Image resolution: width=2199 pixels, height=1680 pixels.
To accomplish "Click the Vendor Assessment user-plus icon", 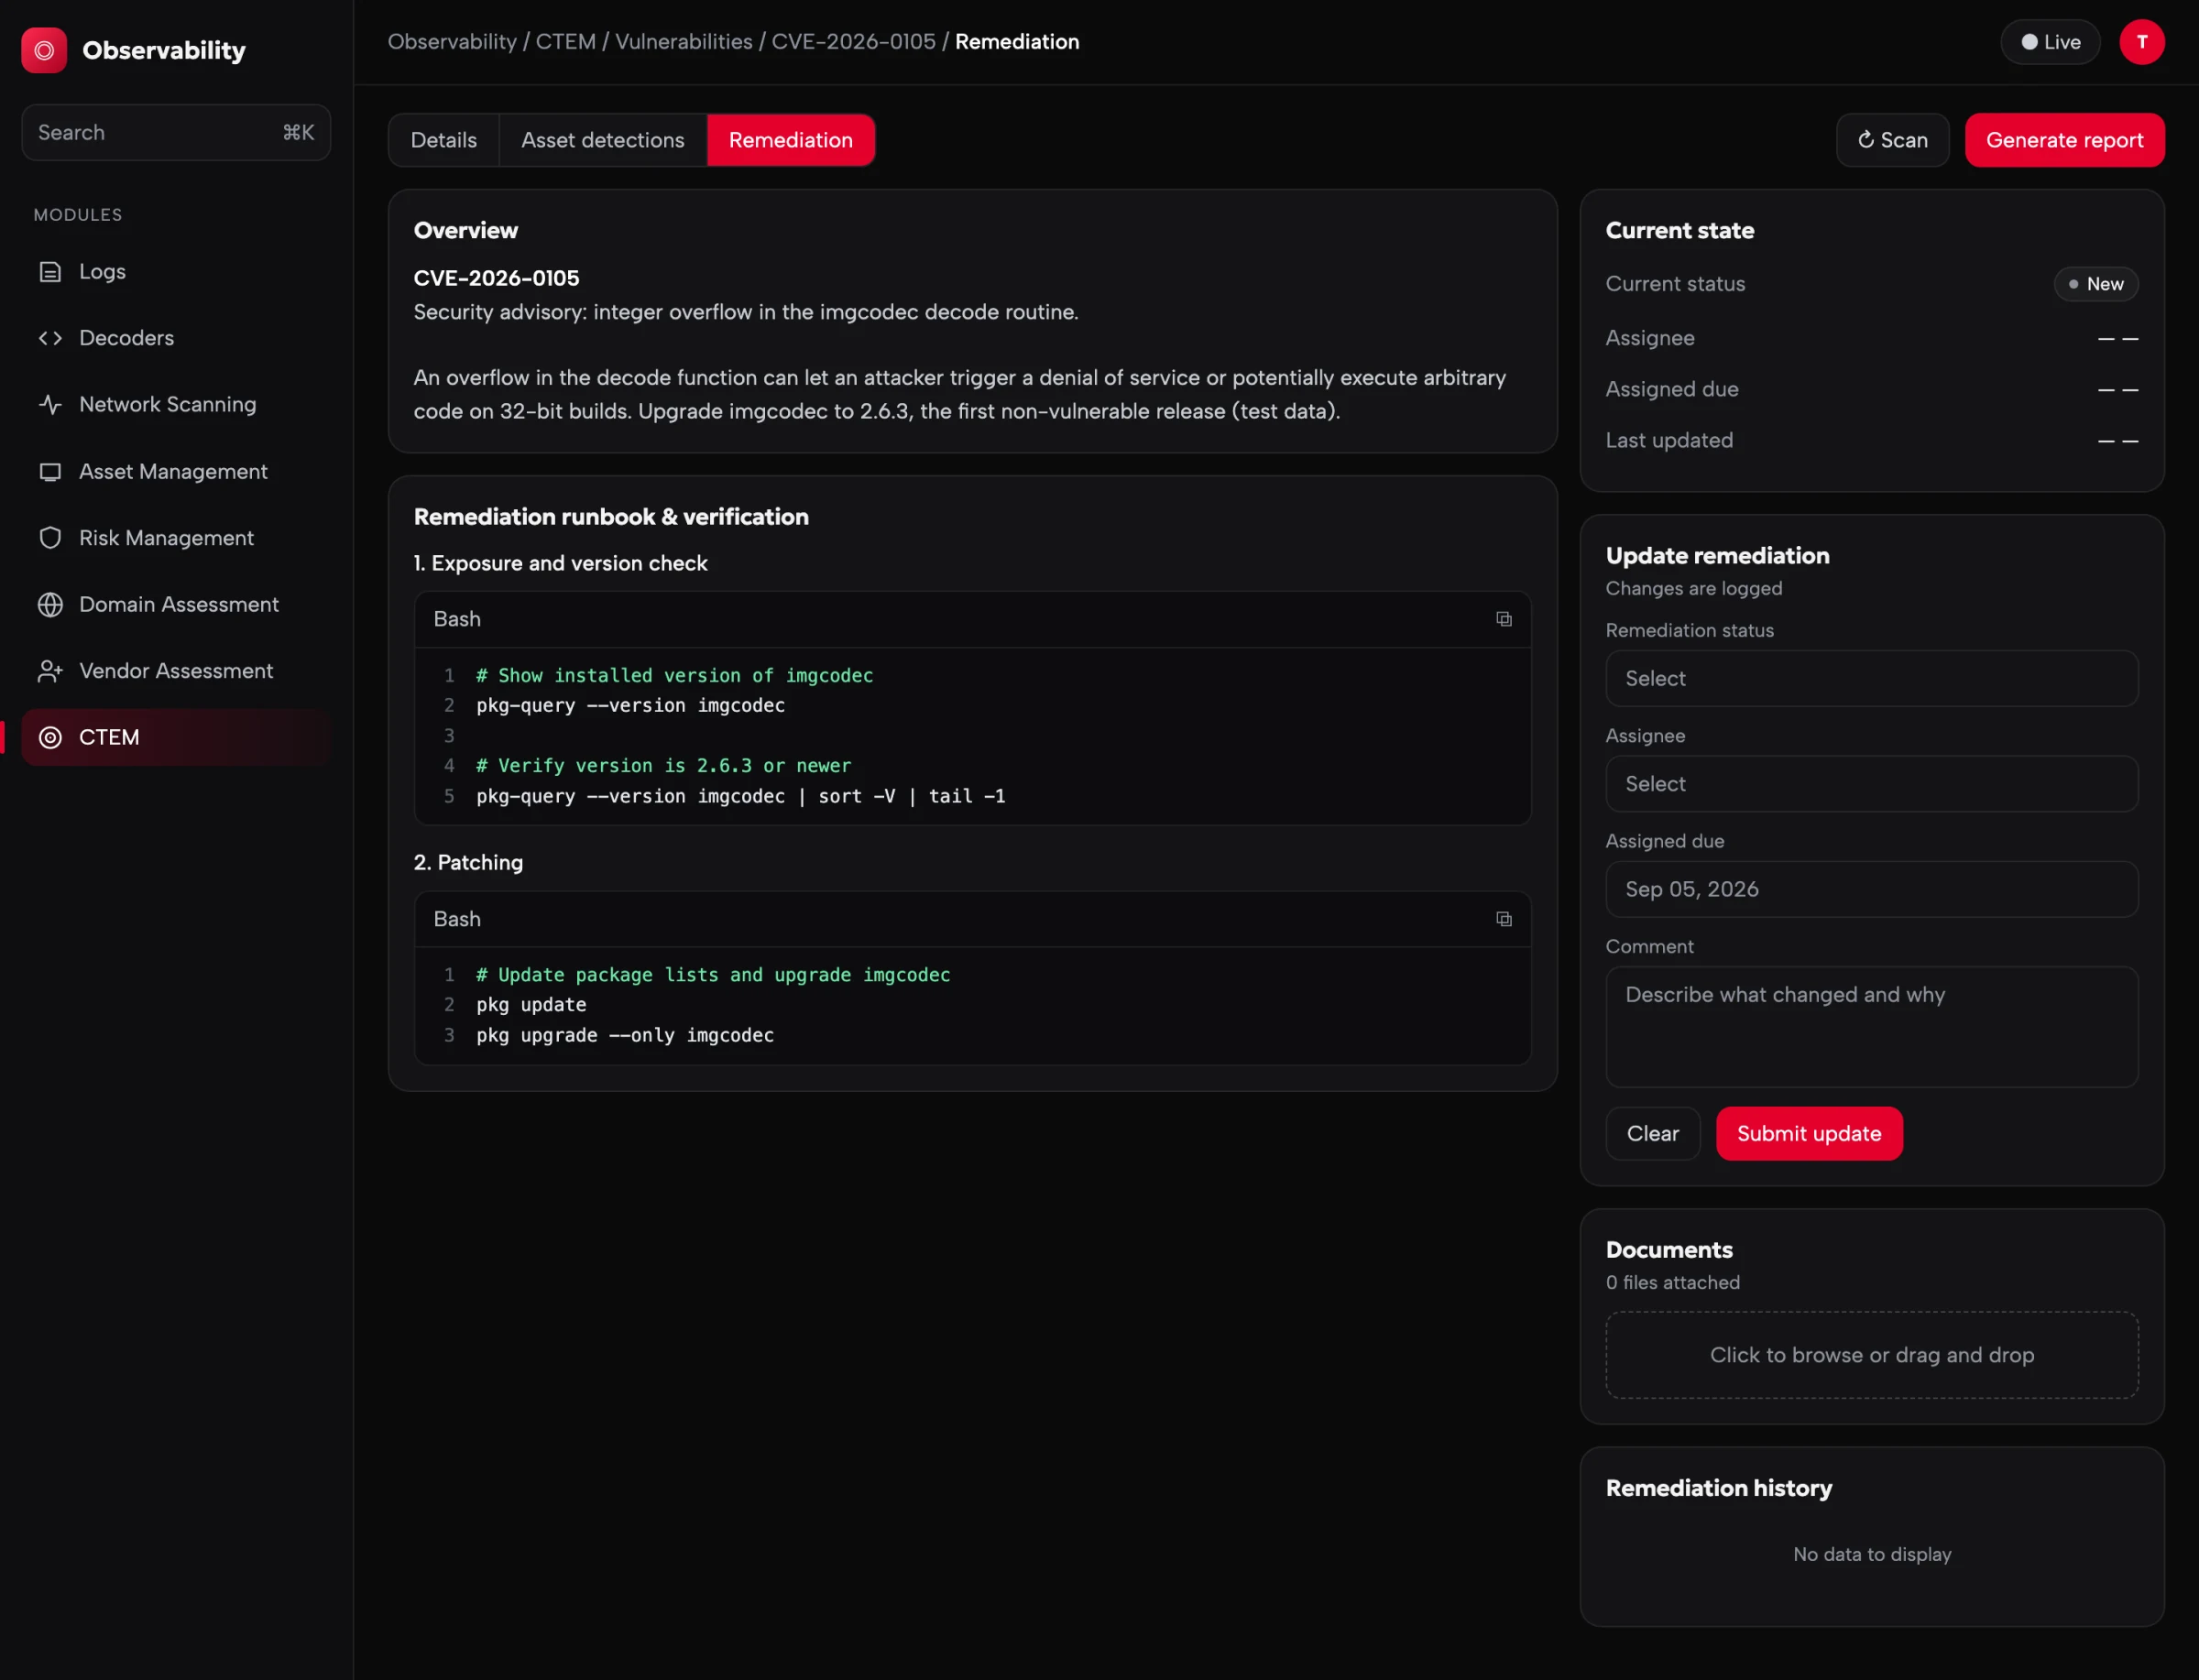I will [50, 671].
